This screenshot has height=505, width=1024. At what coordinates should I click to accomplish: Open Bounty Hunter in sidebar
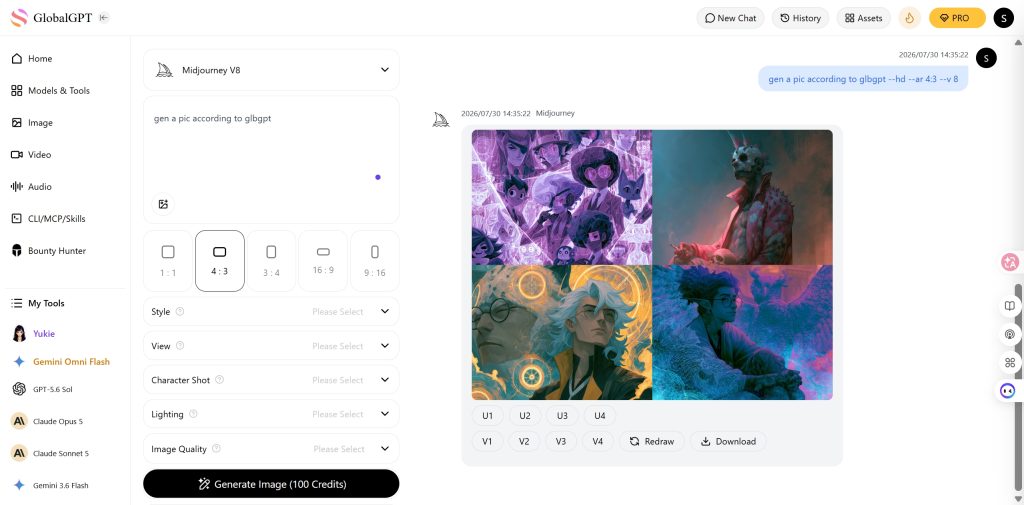pyautogui.click(x=48, y=250)
